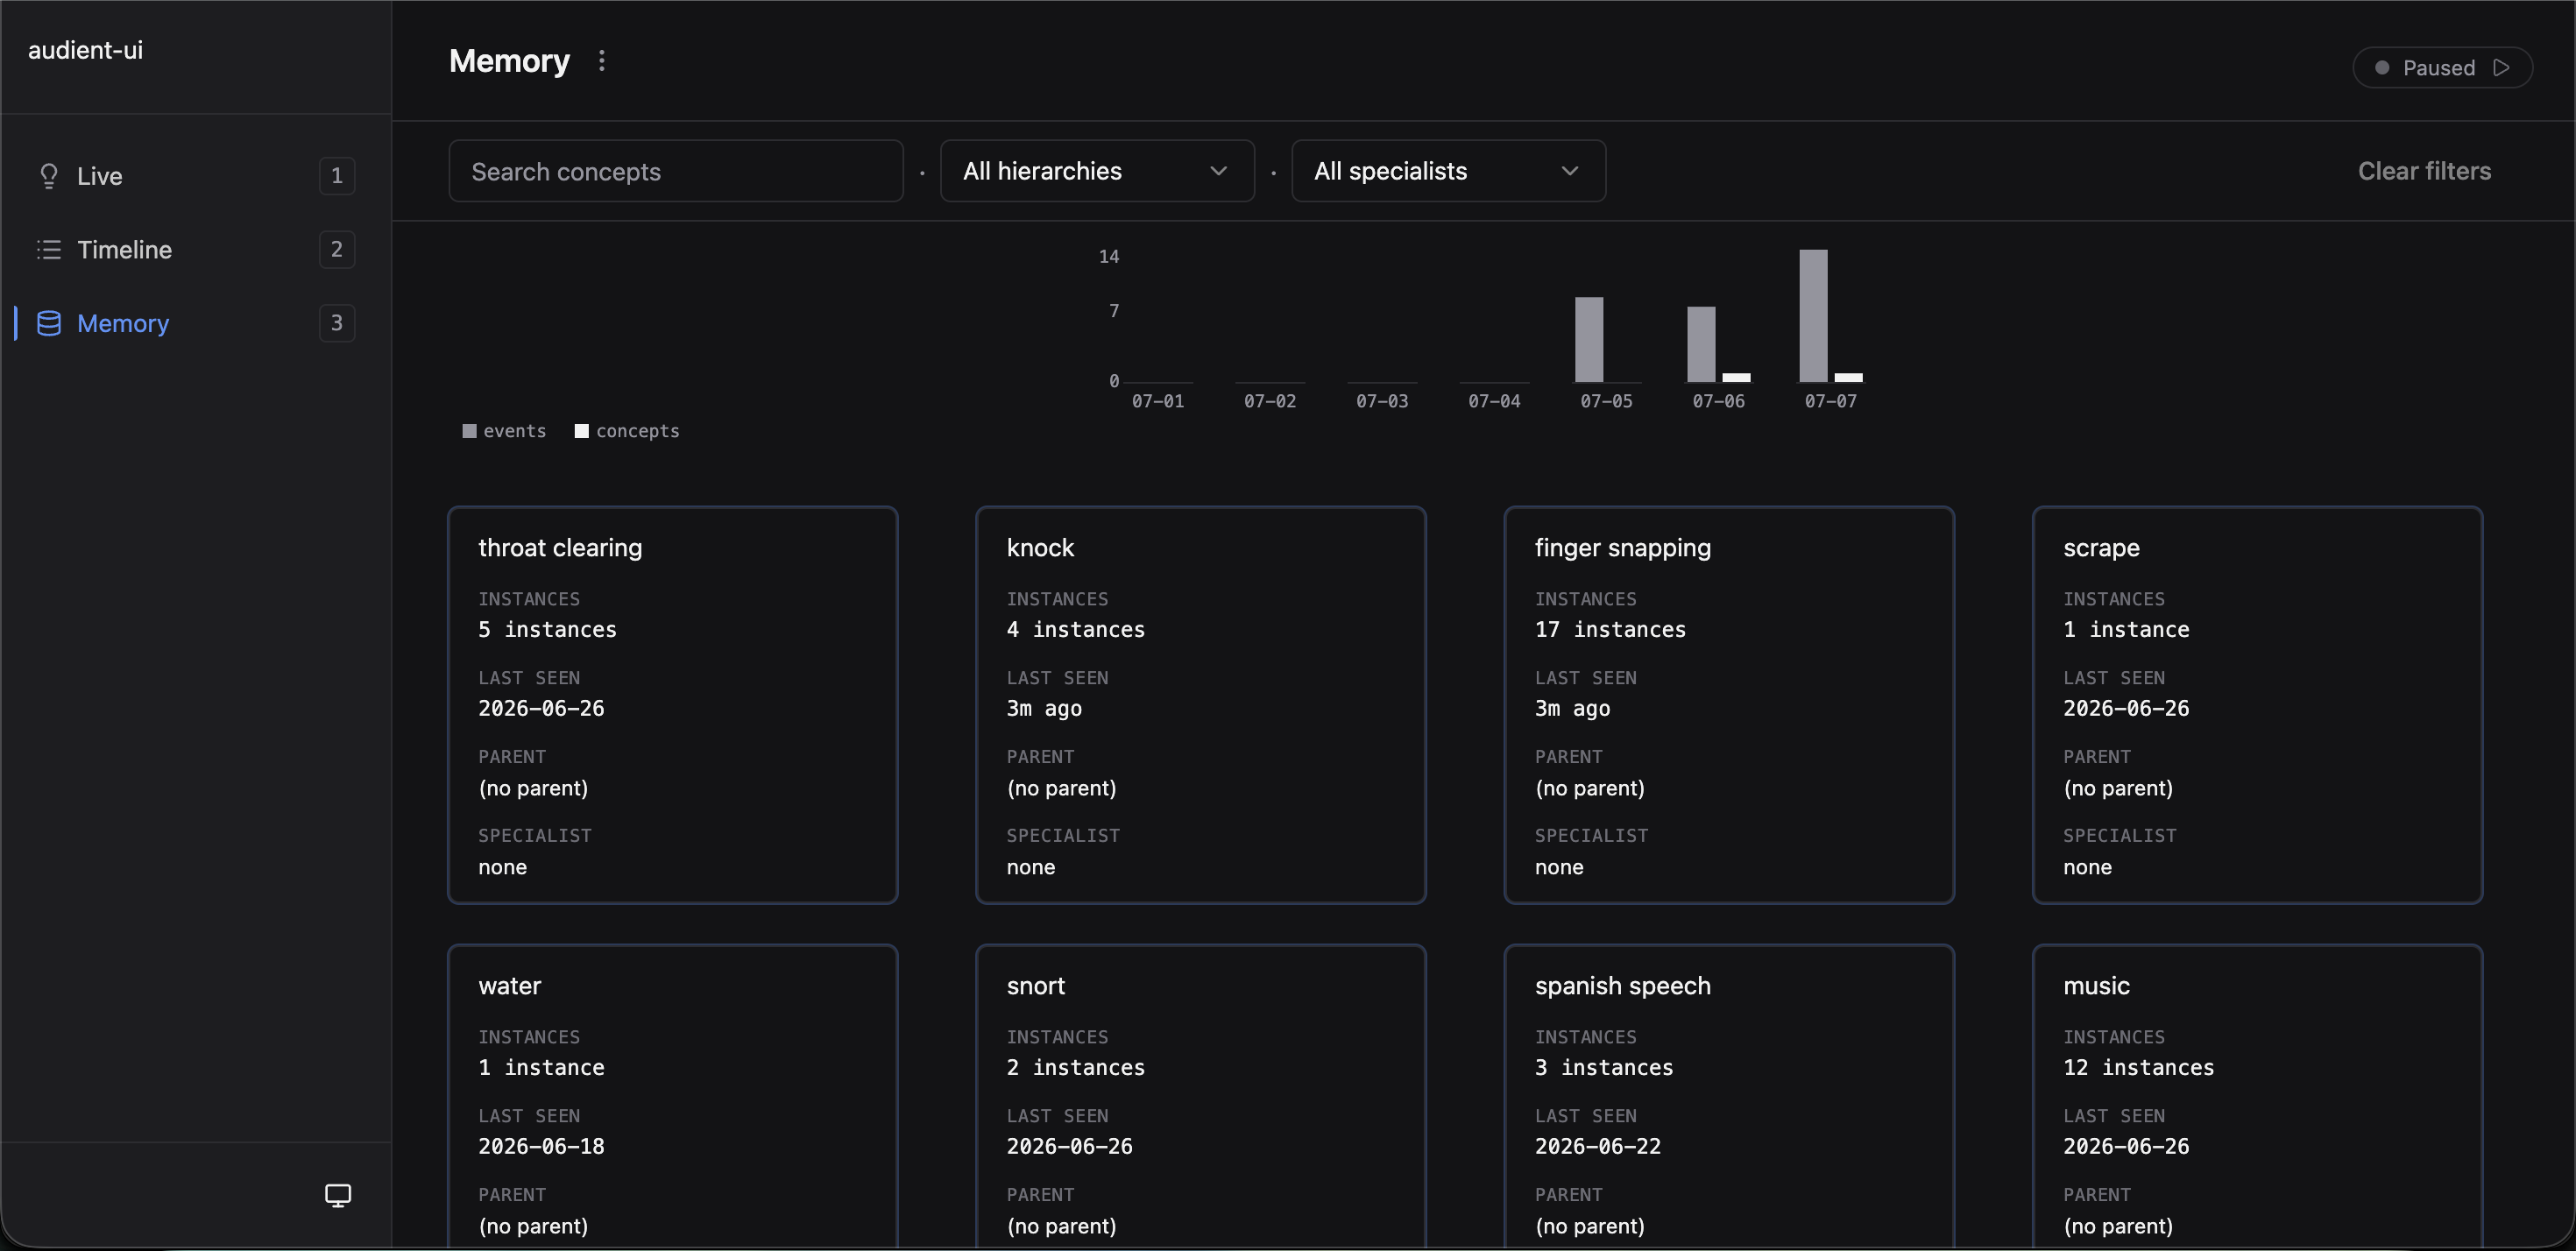
Task: Open the spanish speech concept card
Action: pyautogui.click(x=1729, y=1096)
